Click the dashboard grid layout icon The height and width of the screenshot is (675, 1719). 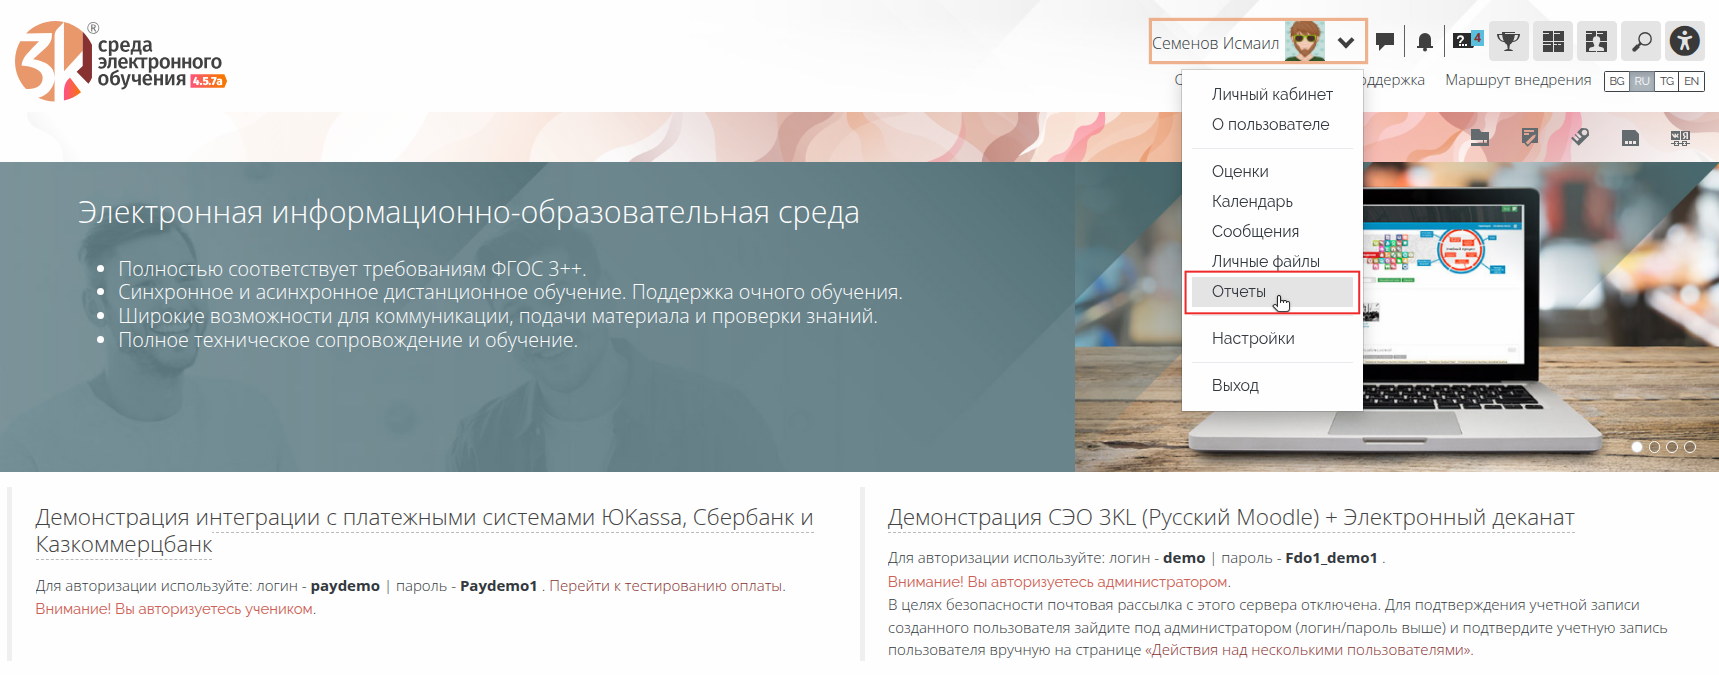coord(1553,42)
